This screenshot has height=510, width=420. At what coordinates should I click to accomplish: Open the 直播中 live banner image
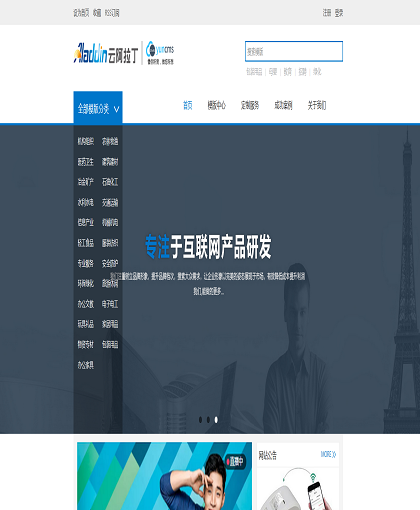165,476
